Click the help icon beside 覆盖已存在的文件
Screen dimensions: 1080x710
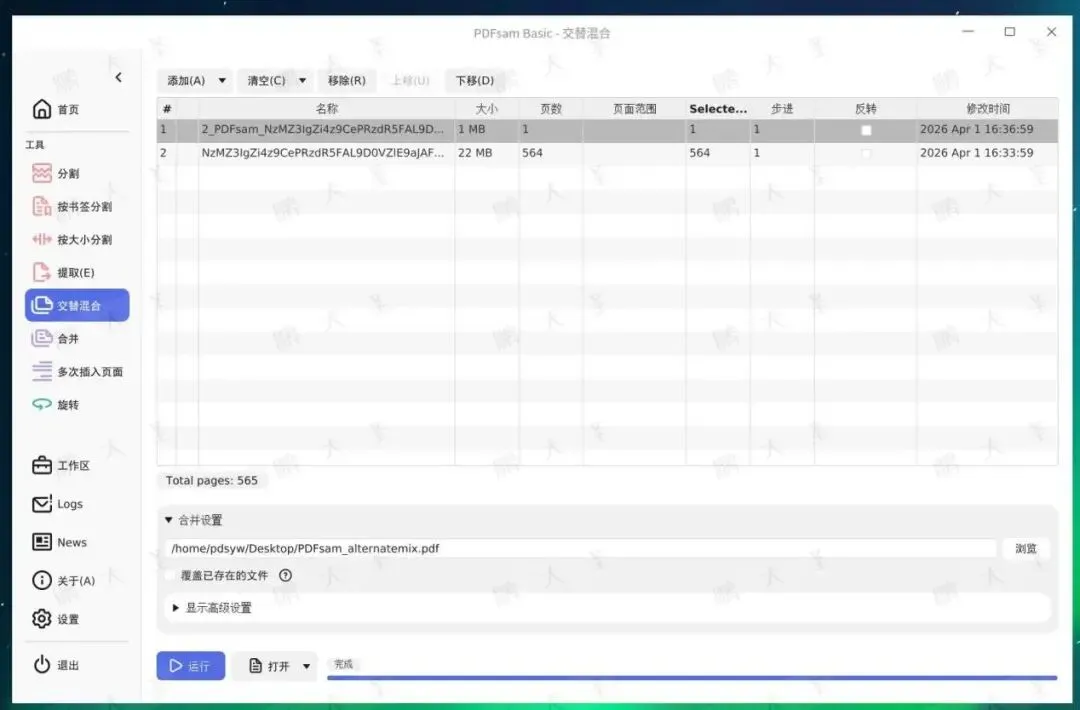(285, 575)
